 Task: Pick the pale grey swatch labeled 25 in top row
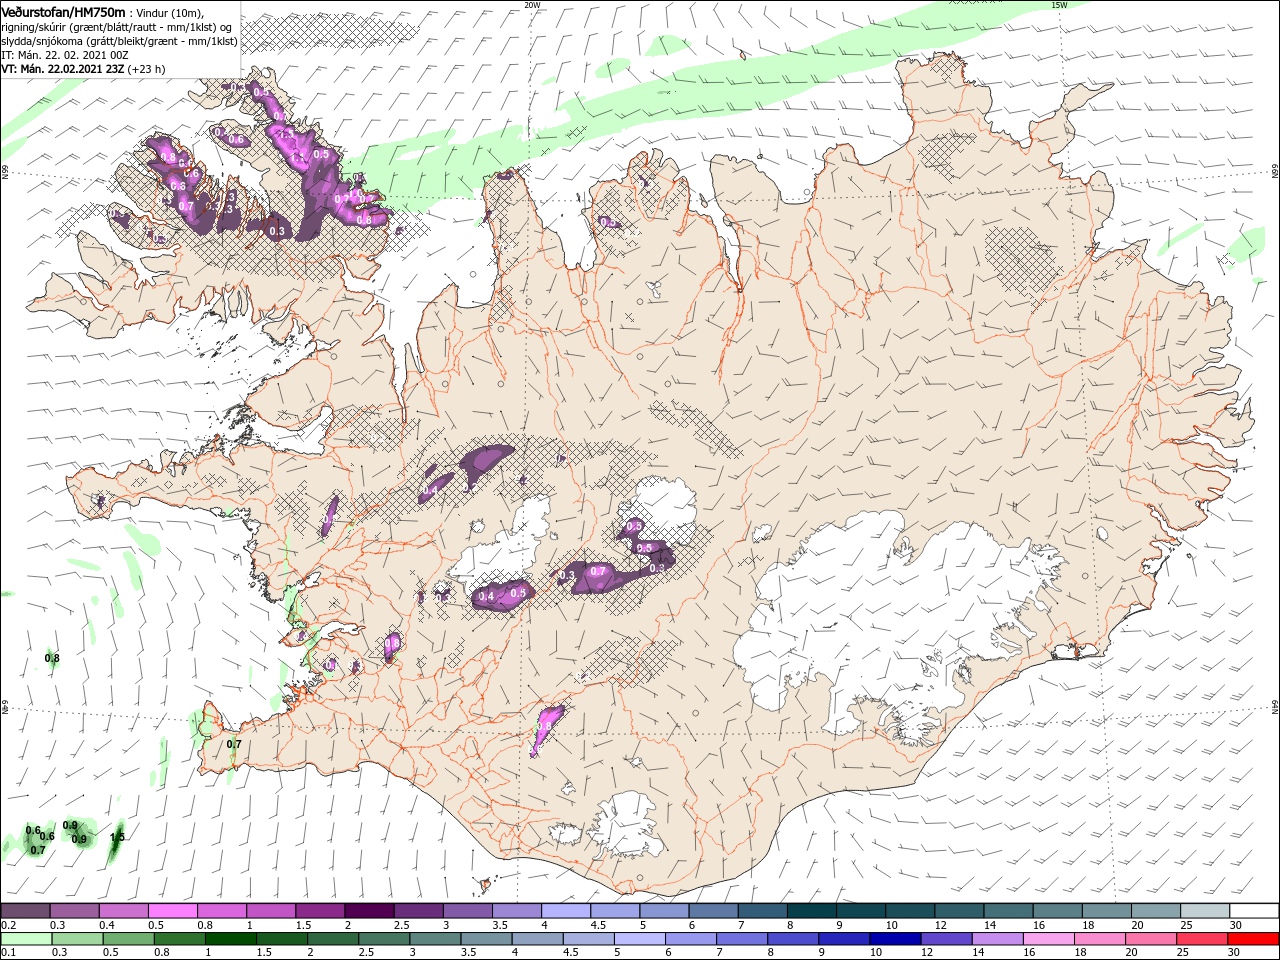[1206, 911]
